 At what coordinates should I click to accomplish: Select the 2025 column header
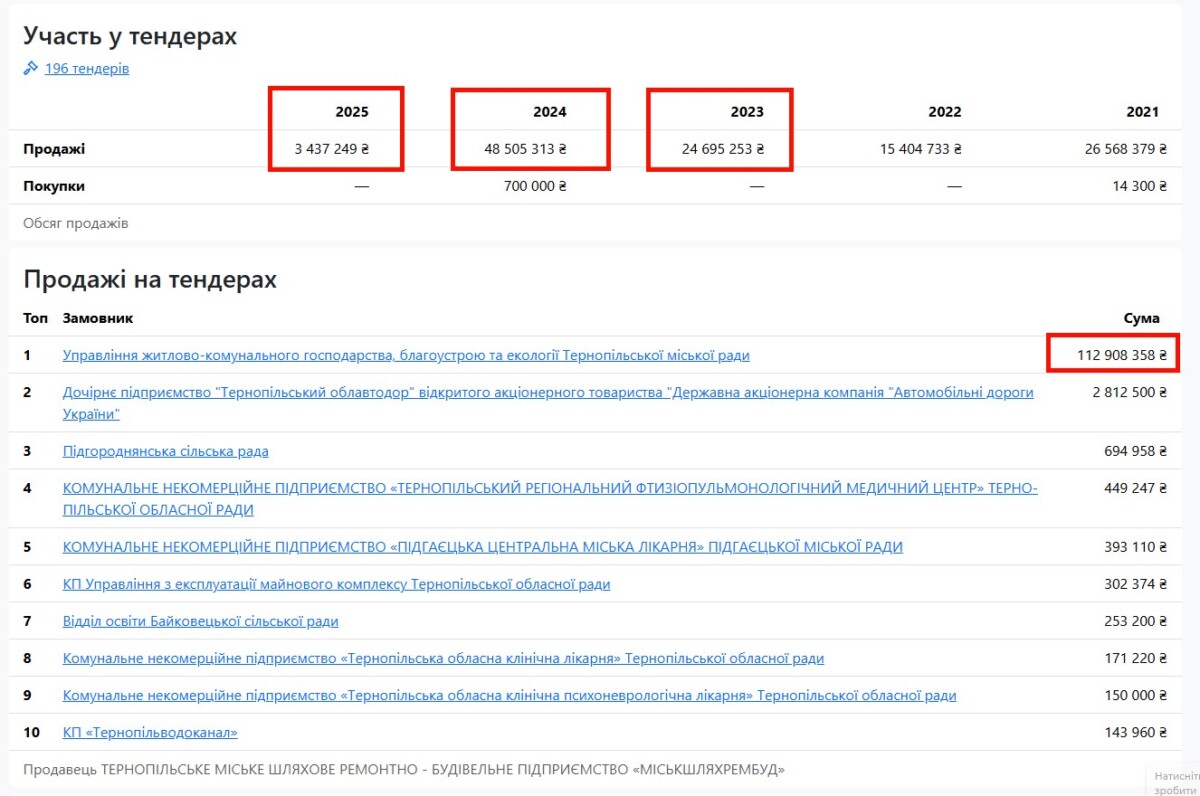[352, 112]
